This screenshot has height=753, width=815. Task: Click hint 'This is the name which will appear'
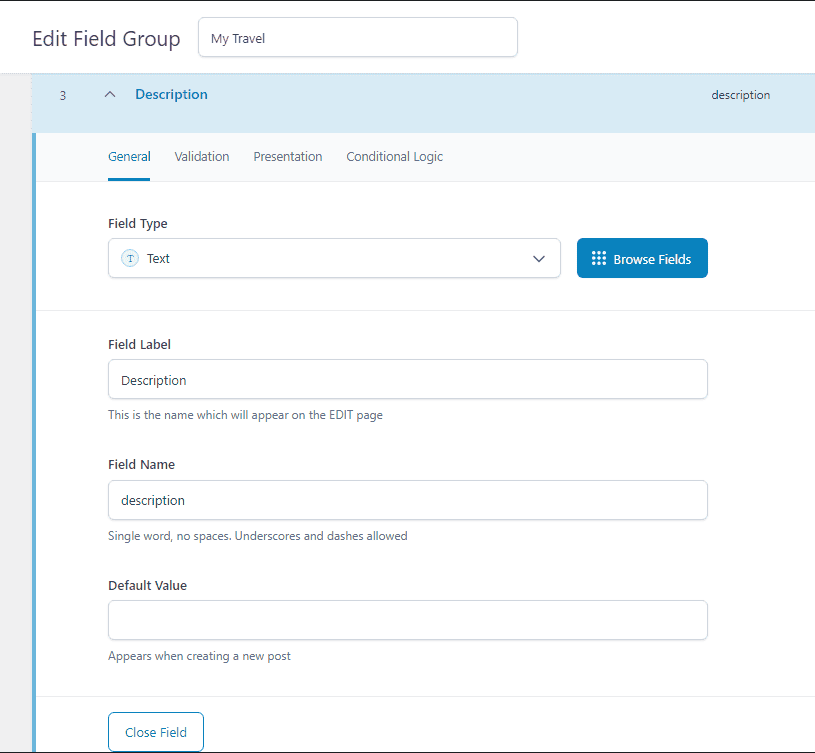[245, 415]
